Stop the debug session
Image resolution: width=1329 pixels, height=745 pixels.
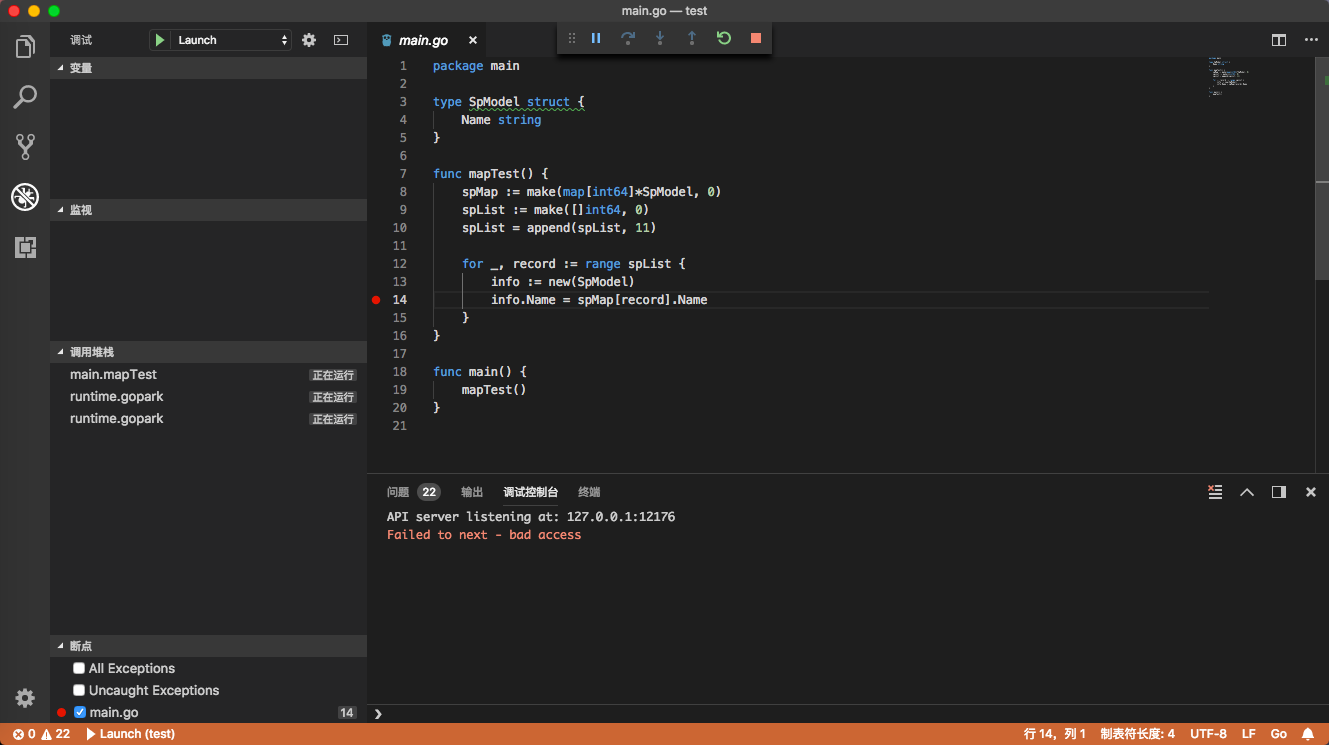coord(756,38)
